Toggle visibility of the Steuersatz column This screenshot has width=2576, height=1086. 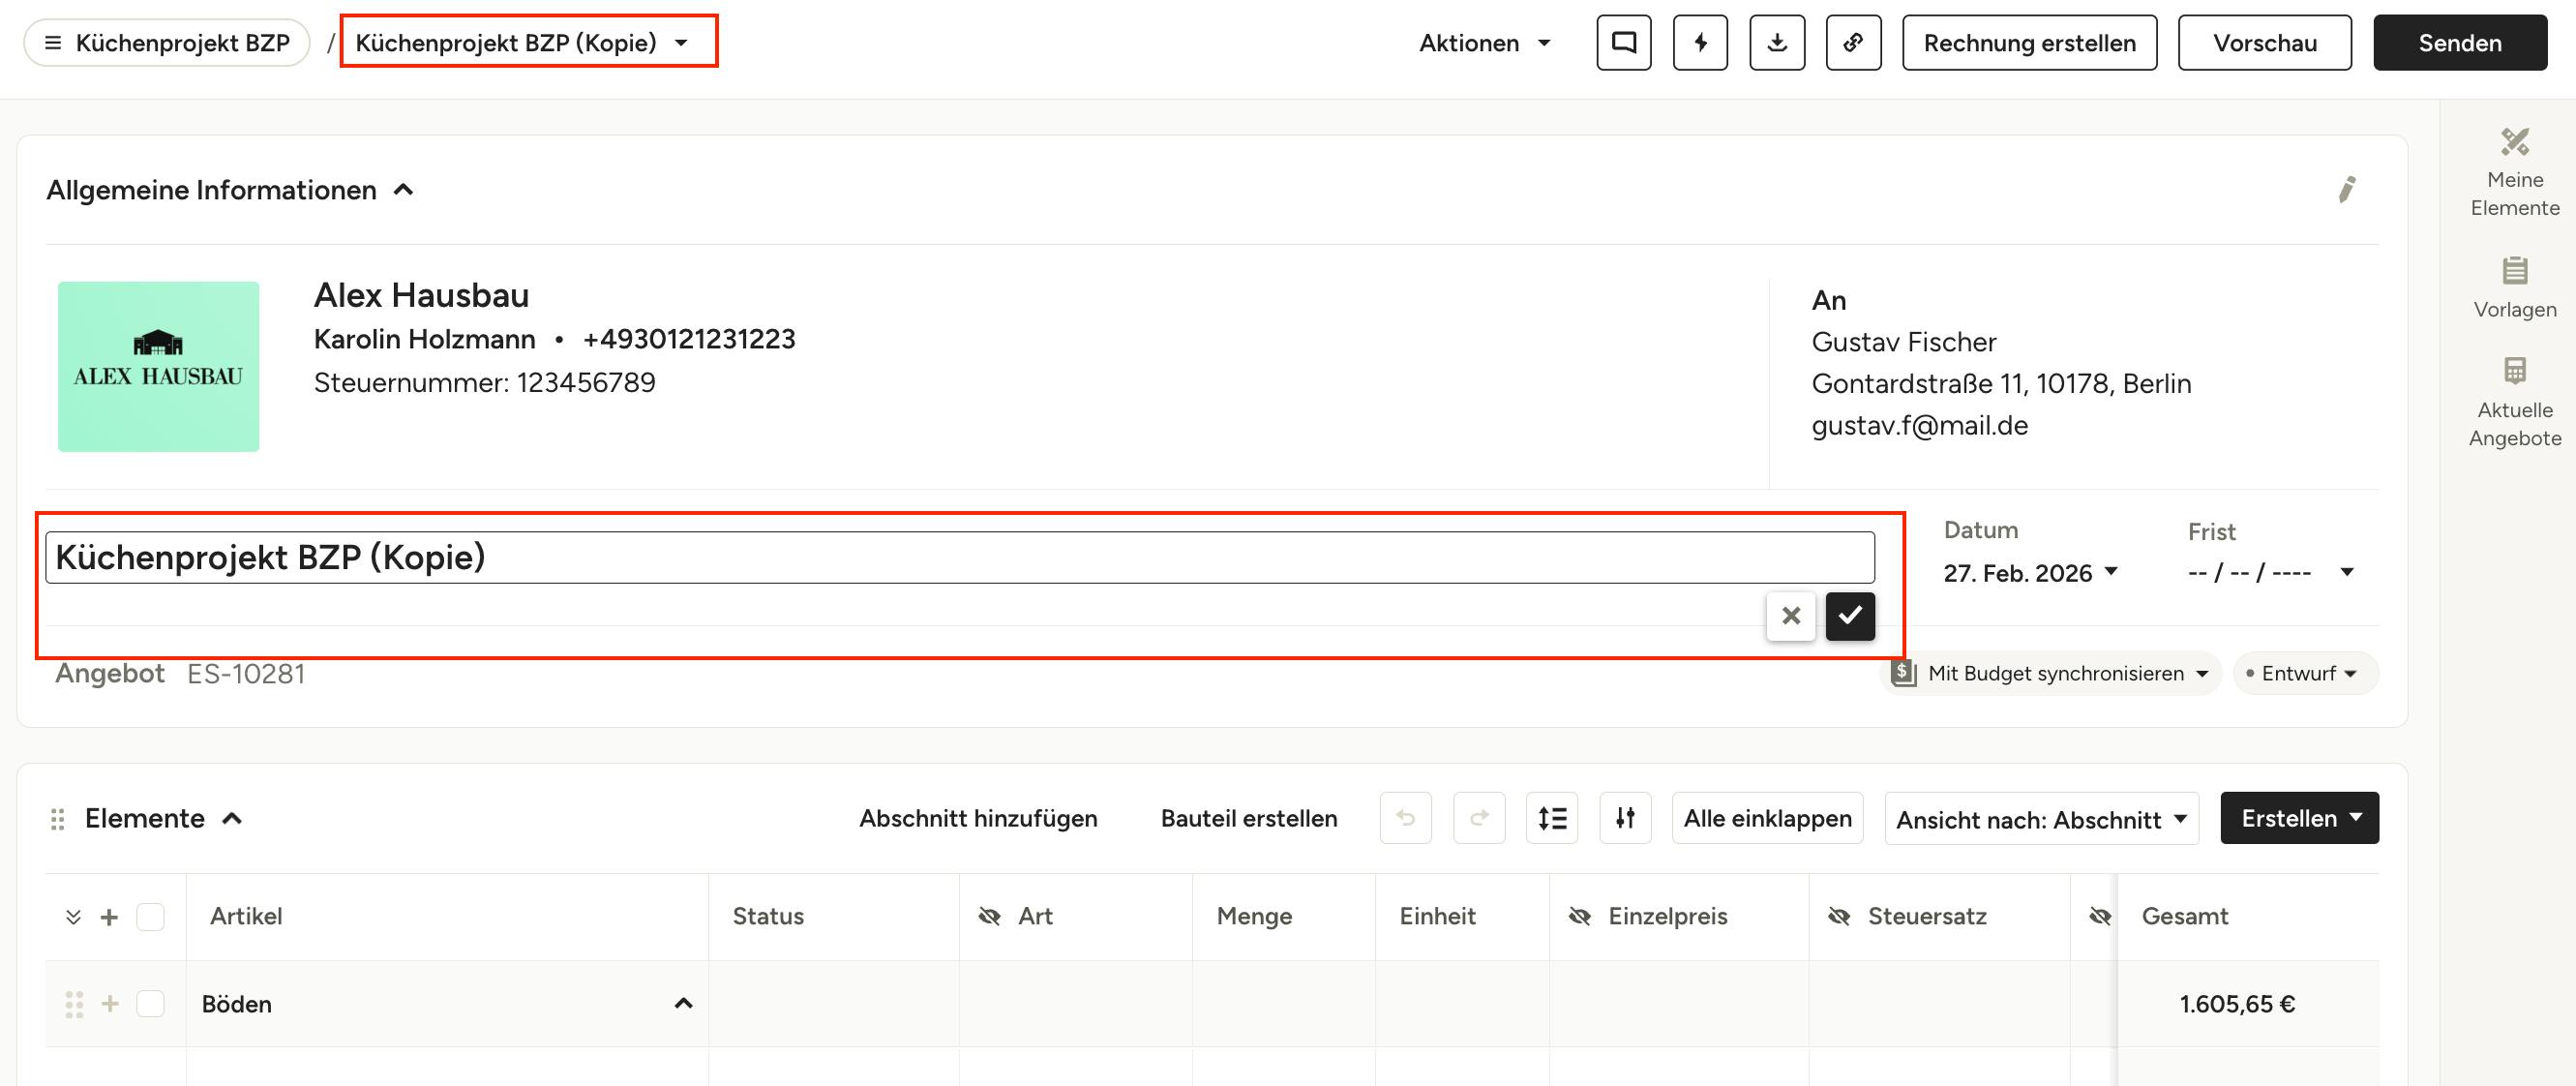(x=1838, y=916)
